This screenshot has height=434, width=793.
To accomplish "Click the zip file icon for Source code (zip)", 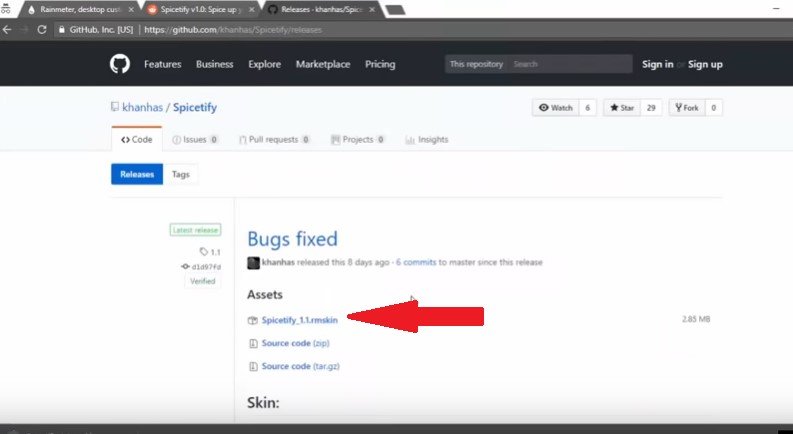I will tap(253, 343).
